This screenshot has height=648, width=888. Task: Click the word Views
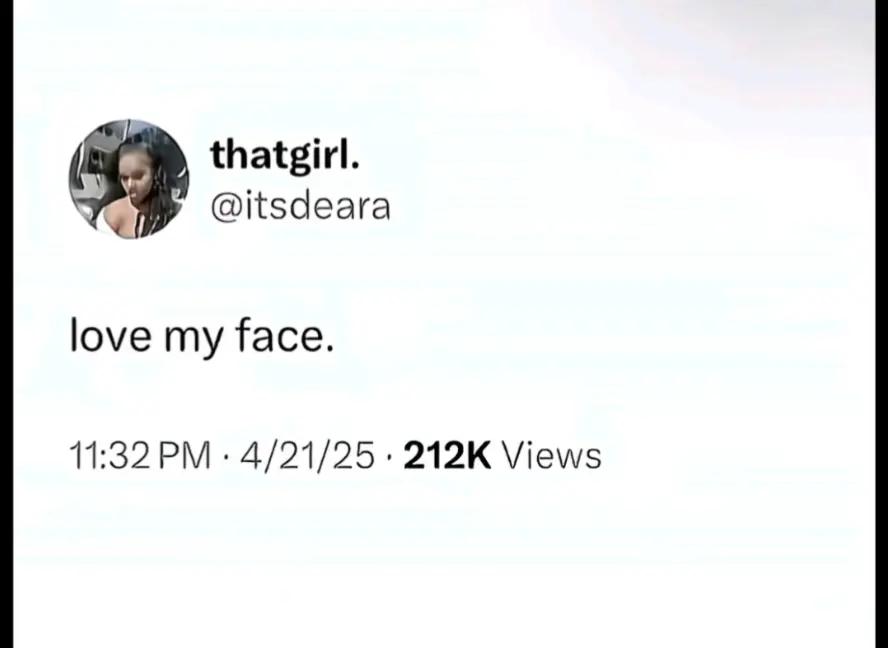[552, 456]
